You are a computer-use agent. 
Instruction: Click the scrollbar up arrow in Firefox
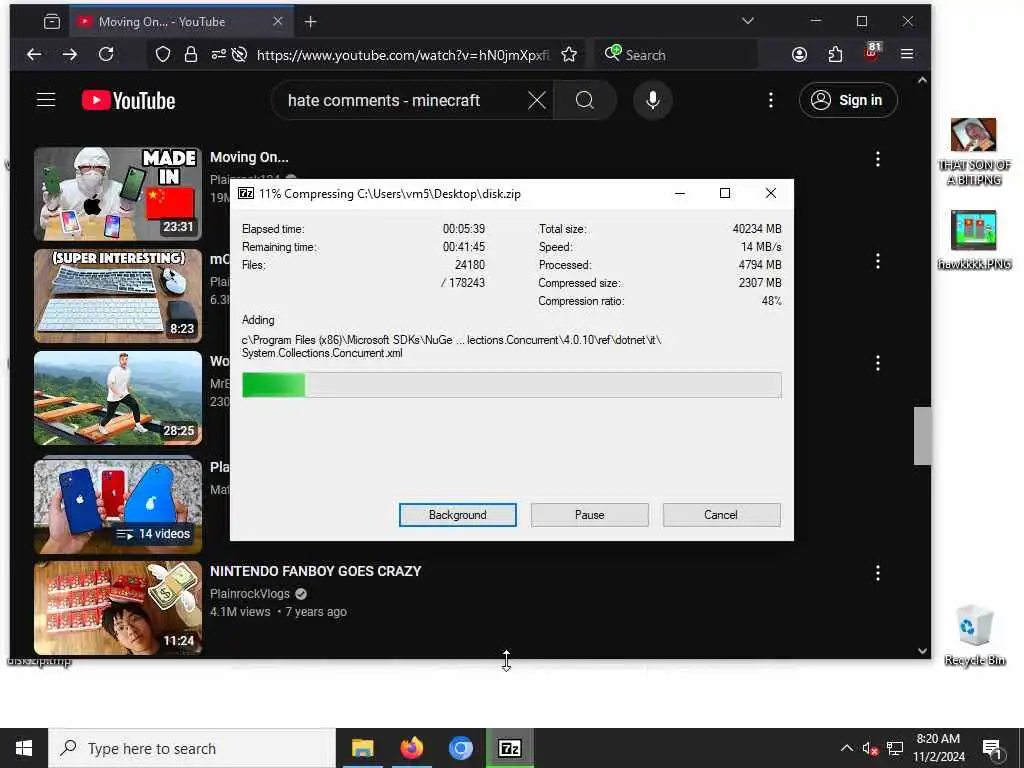point(922,80)
